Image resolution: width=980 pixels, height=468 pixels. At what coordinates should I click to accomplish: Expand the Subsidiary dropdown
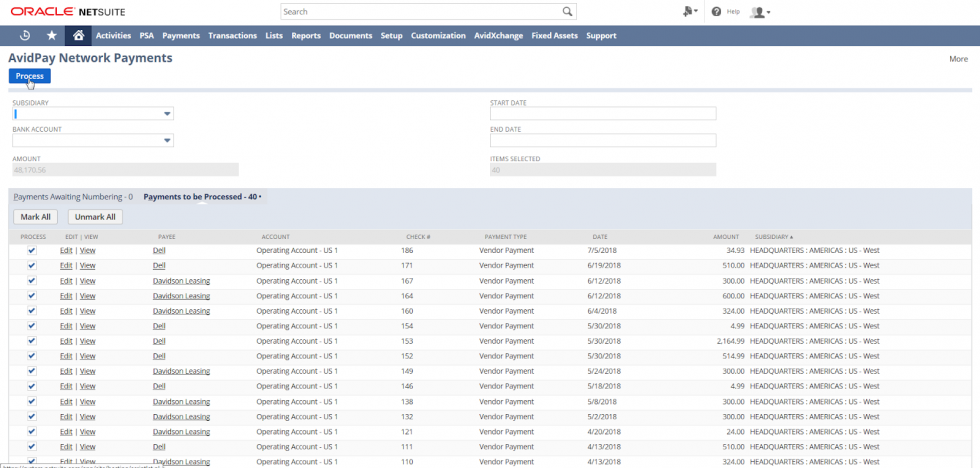(167, 114)
